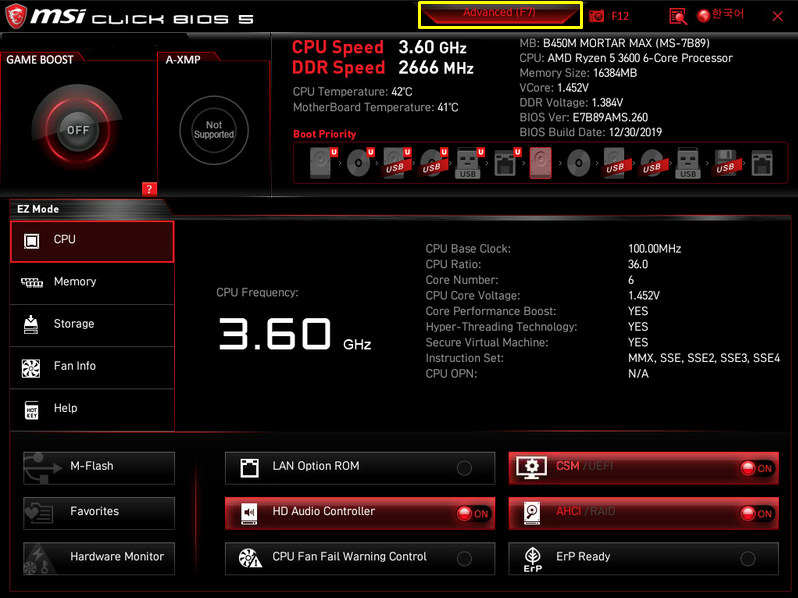Open Hardware Monitor
The width and height of the screenshot is (798, 598).
(x=99, y=558)
